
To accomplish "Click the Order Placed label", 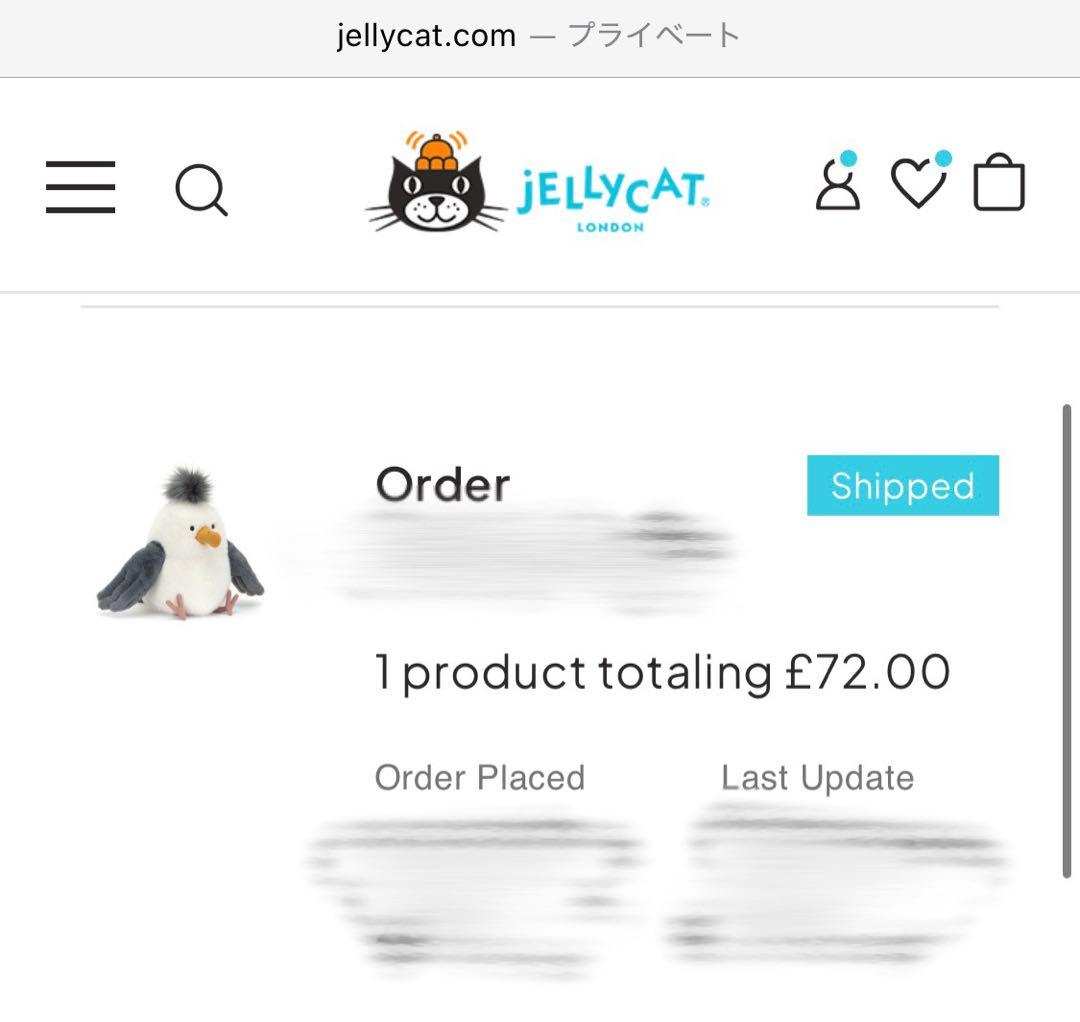I will [479, 778].
